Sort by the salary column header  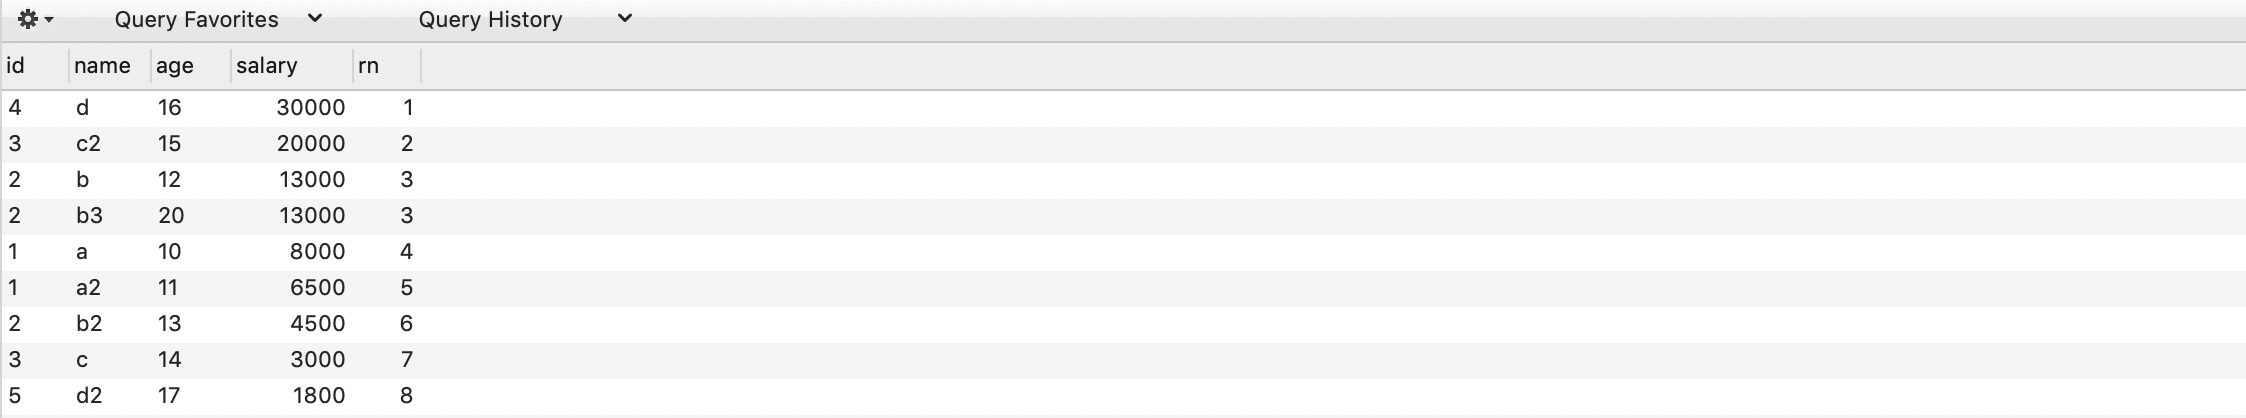291,66
